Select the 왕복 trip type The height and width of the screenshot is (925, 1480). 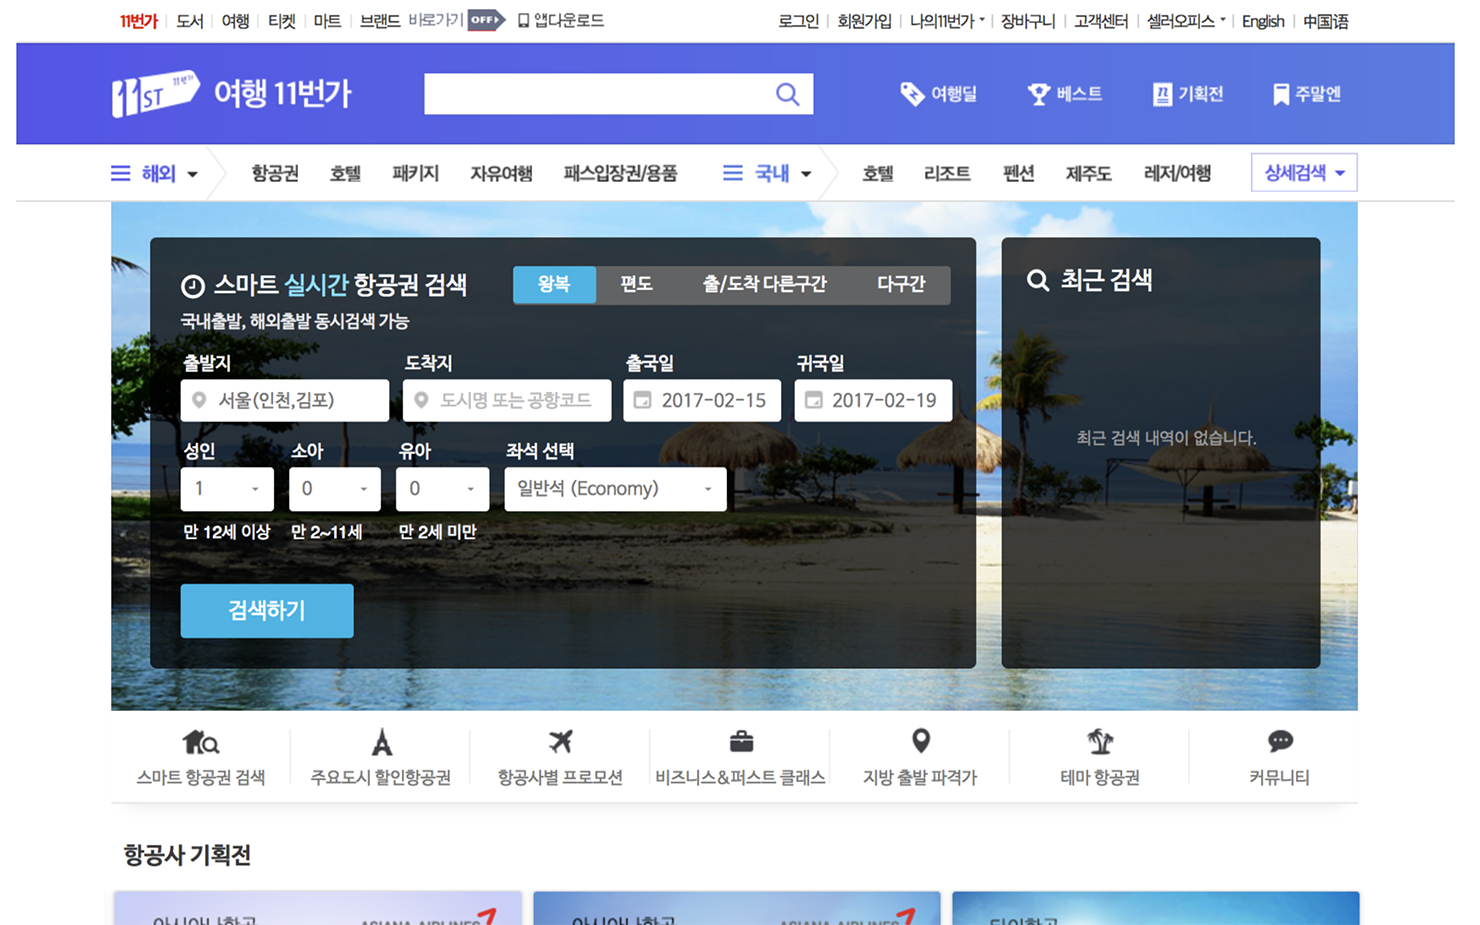[554, 284]
